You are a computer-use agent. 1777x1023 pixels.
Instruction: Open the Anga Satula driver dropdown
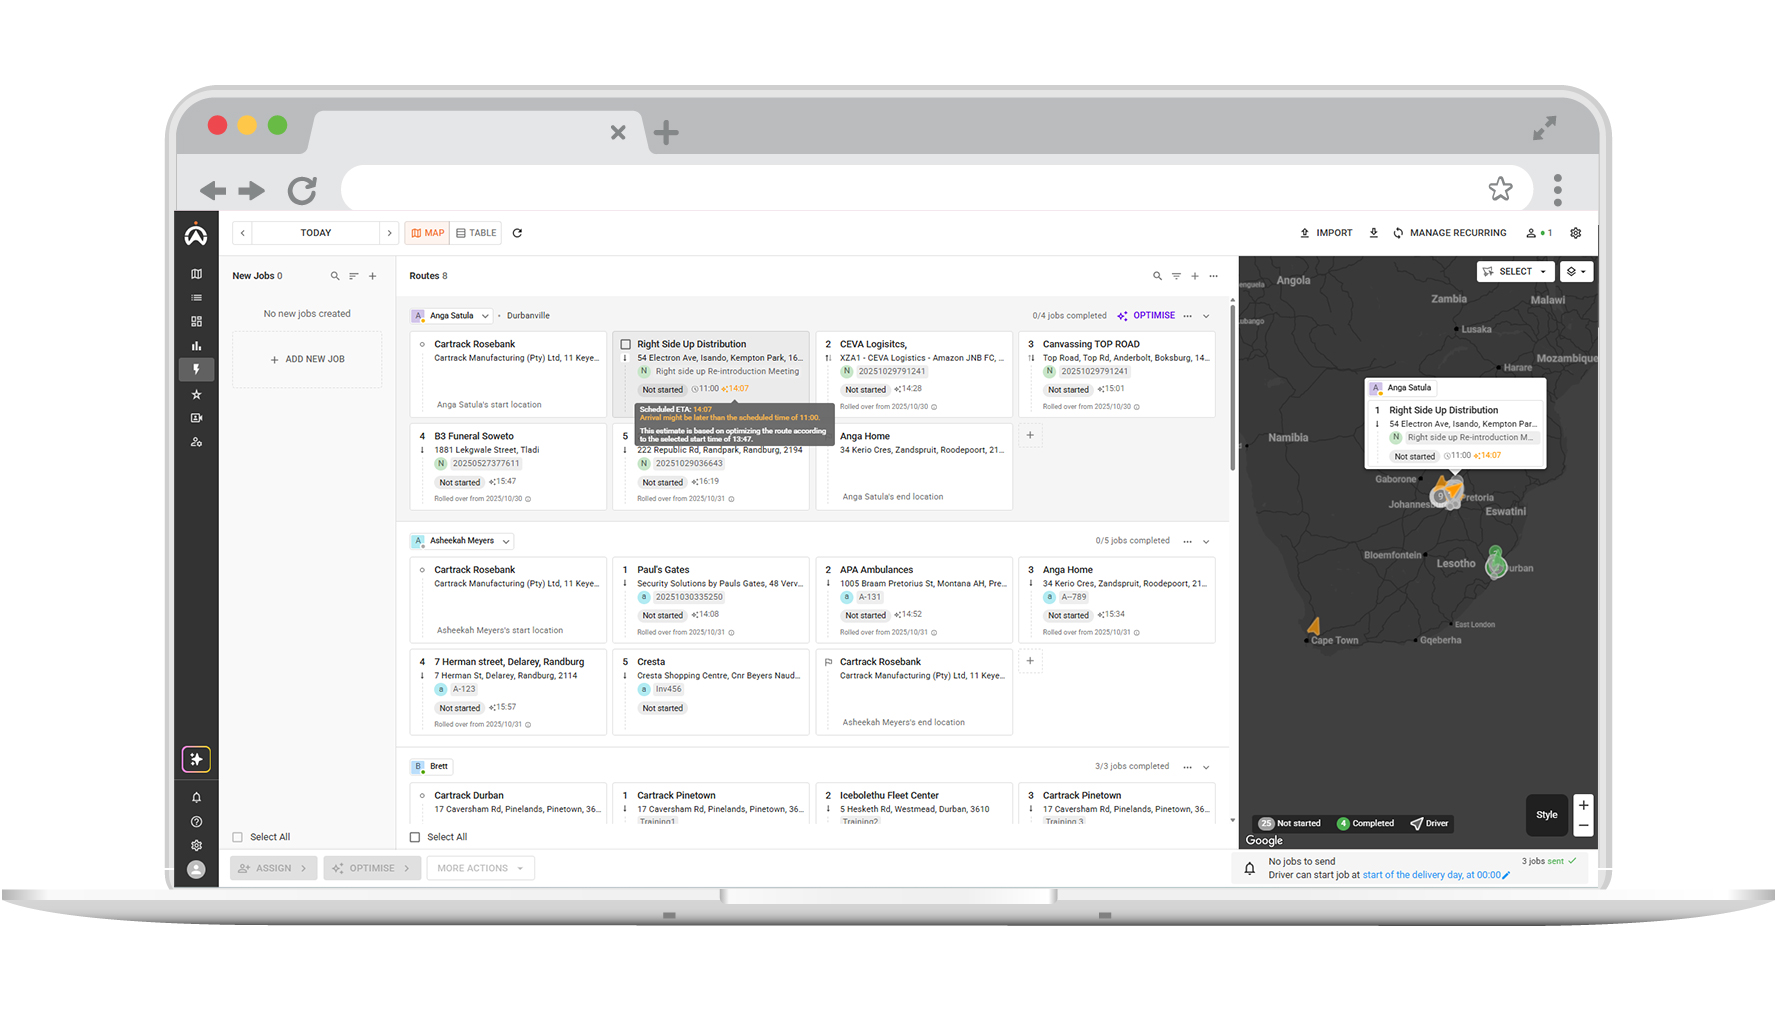452,316
